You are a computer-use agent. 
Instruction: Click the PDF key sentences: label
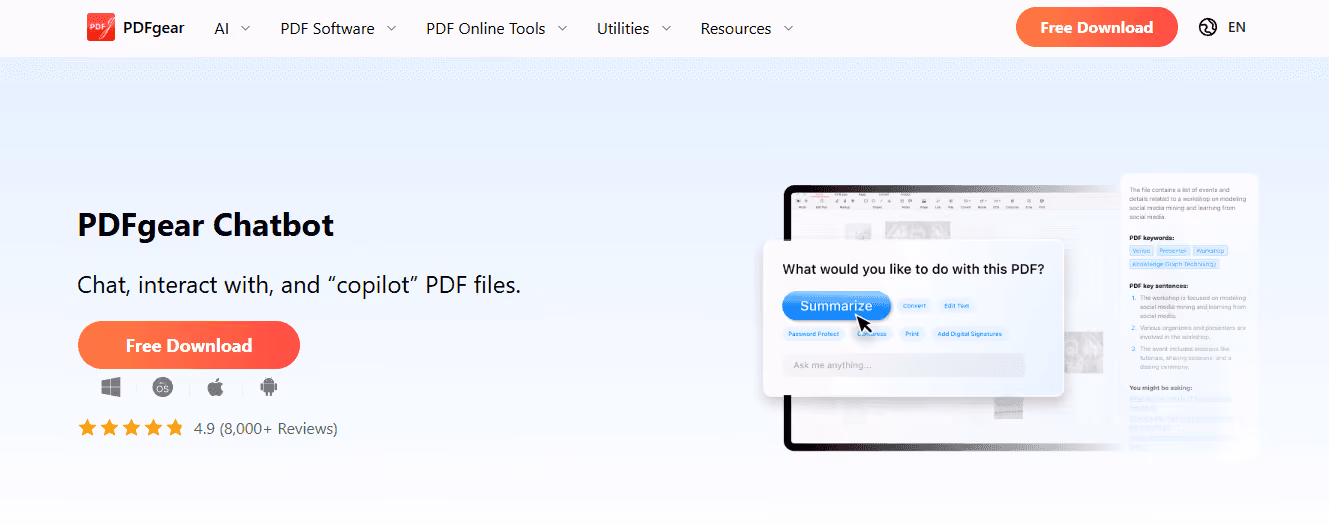[x=1158, y=285]
